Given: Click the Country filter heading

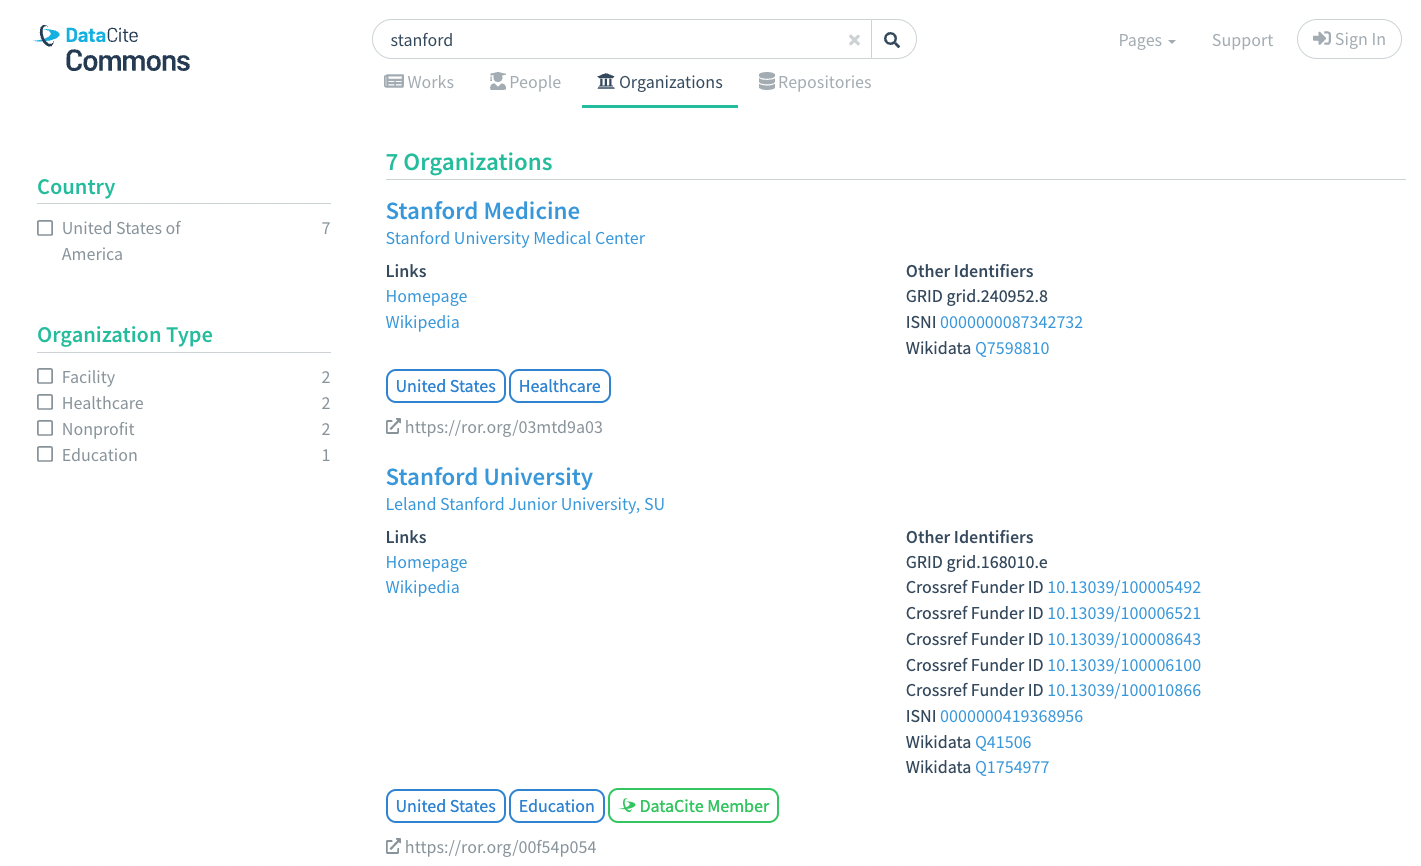Looking at the screenshot, I should click(76, 187).
